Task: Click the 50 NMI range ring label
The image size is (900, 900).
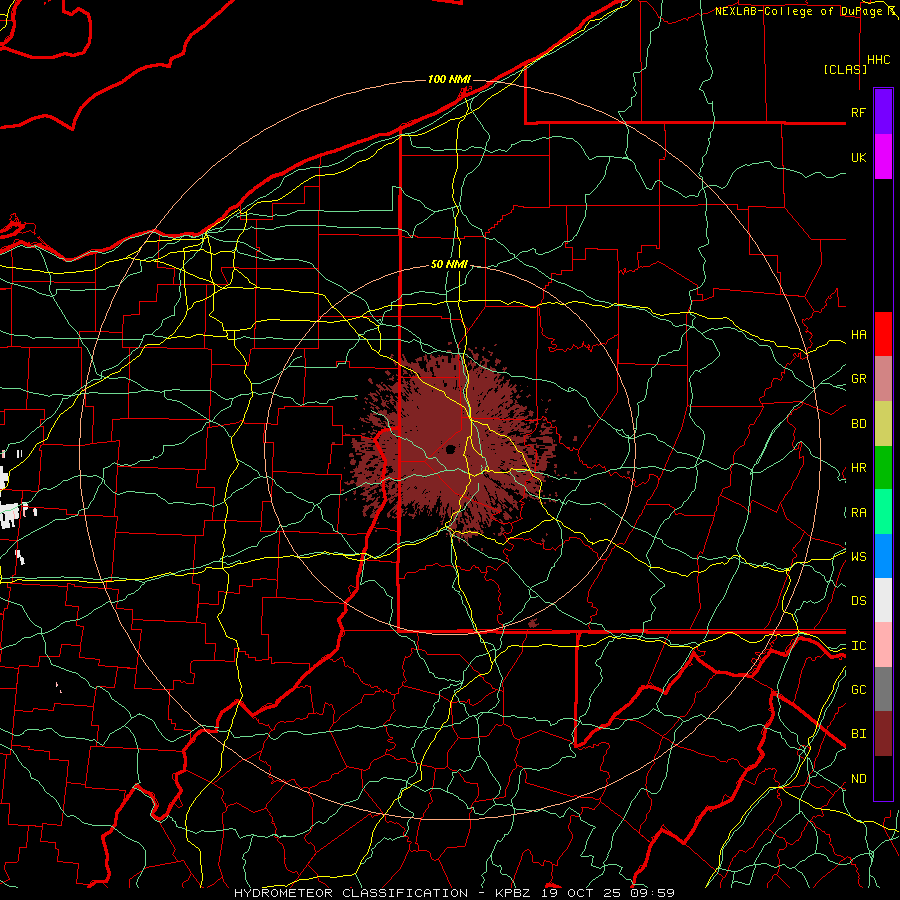Action: pos(449,264)
